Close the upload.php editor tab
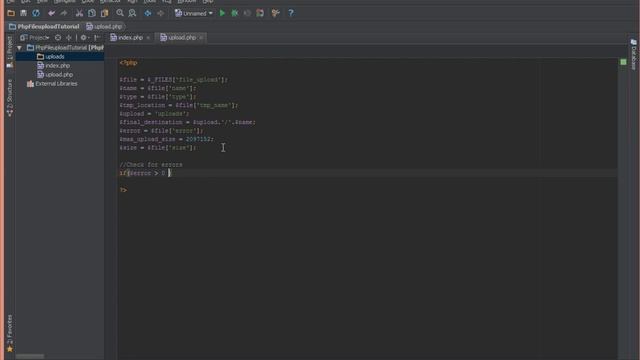 (x=201, y=38)
